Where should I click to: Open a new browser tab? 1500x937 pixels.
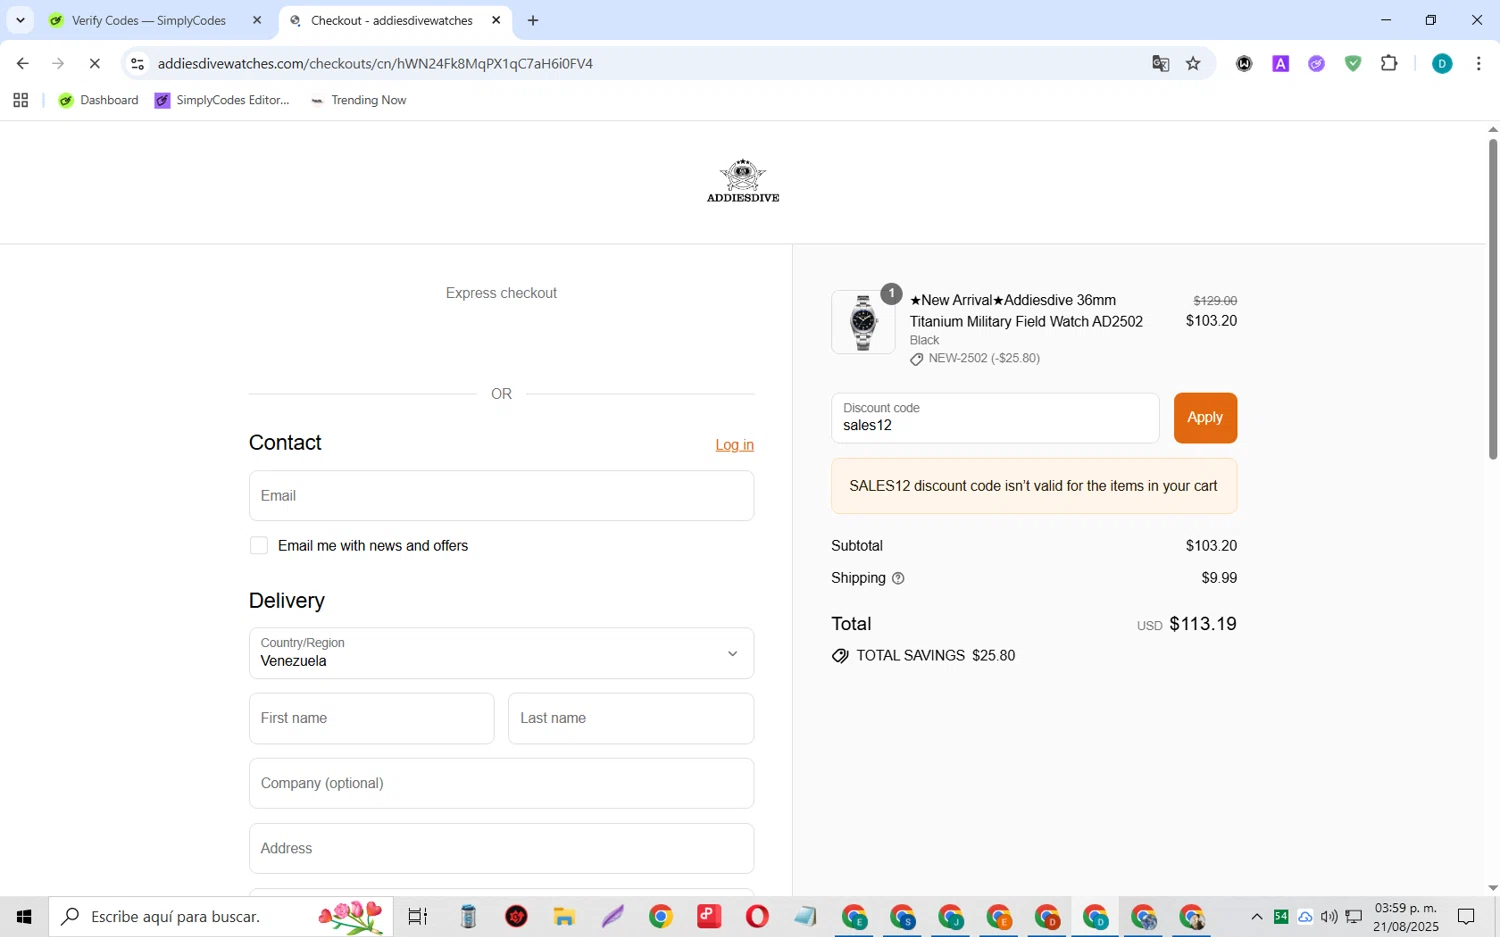click(533, 20)
